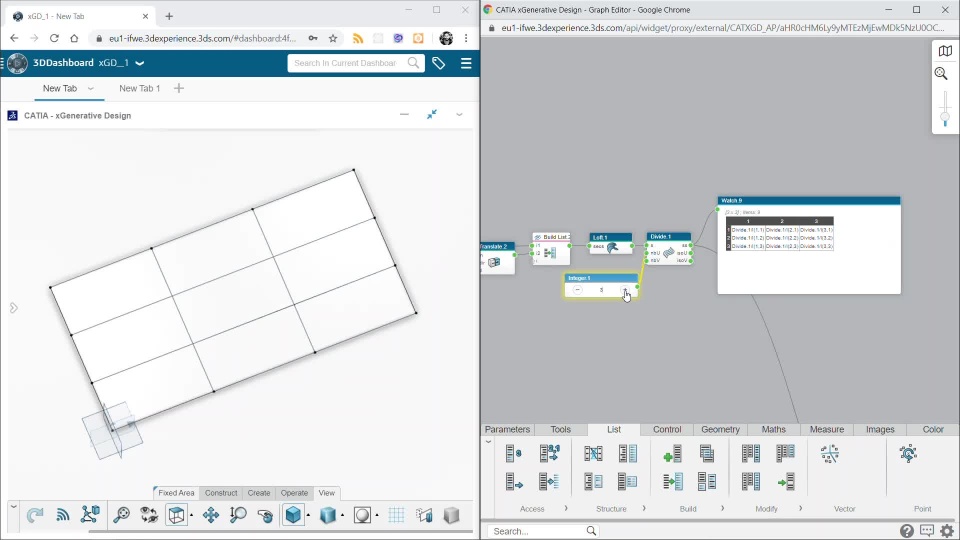Click the list-with-arrow icon in Access group
The image size is (960, 540).
pyautogui.click(x=514, y=481)
